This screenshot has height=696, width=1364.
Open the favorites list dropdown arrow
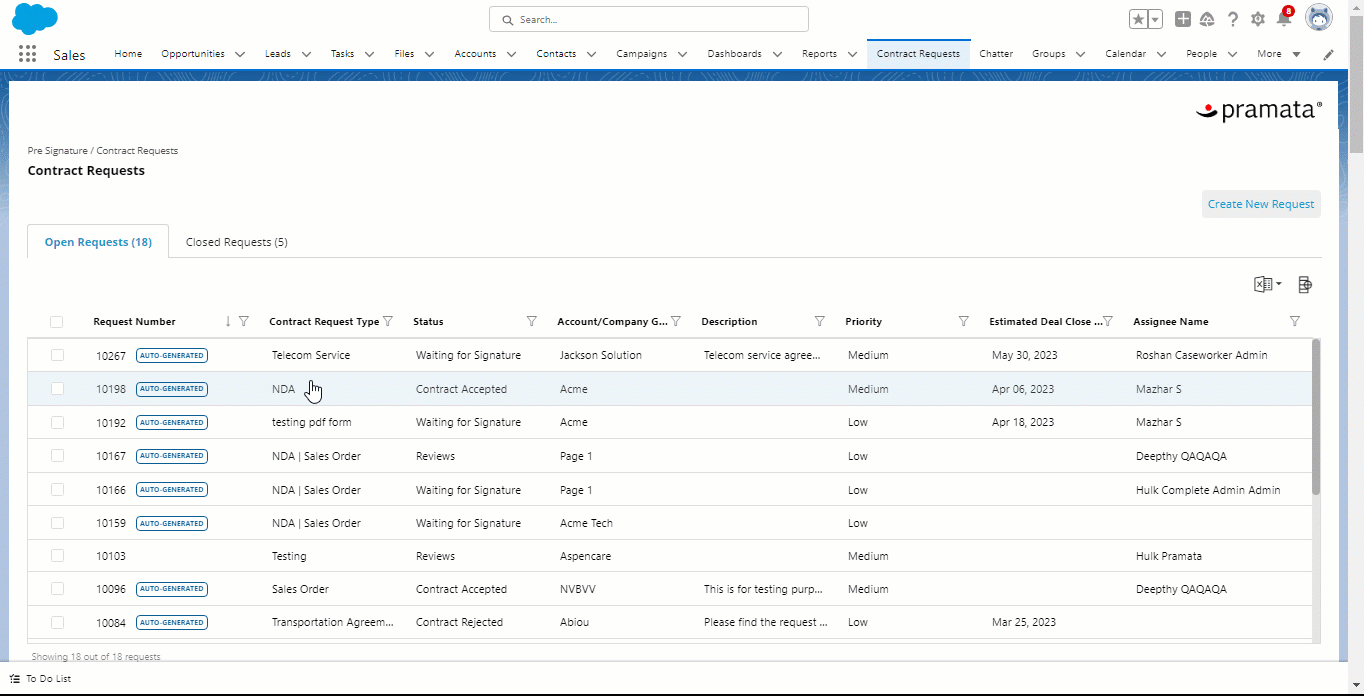click(x=1155, y=19)
